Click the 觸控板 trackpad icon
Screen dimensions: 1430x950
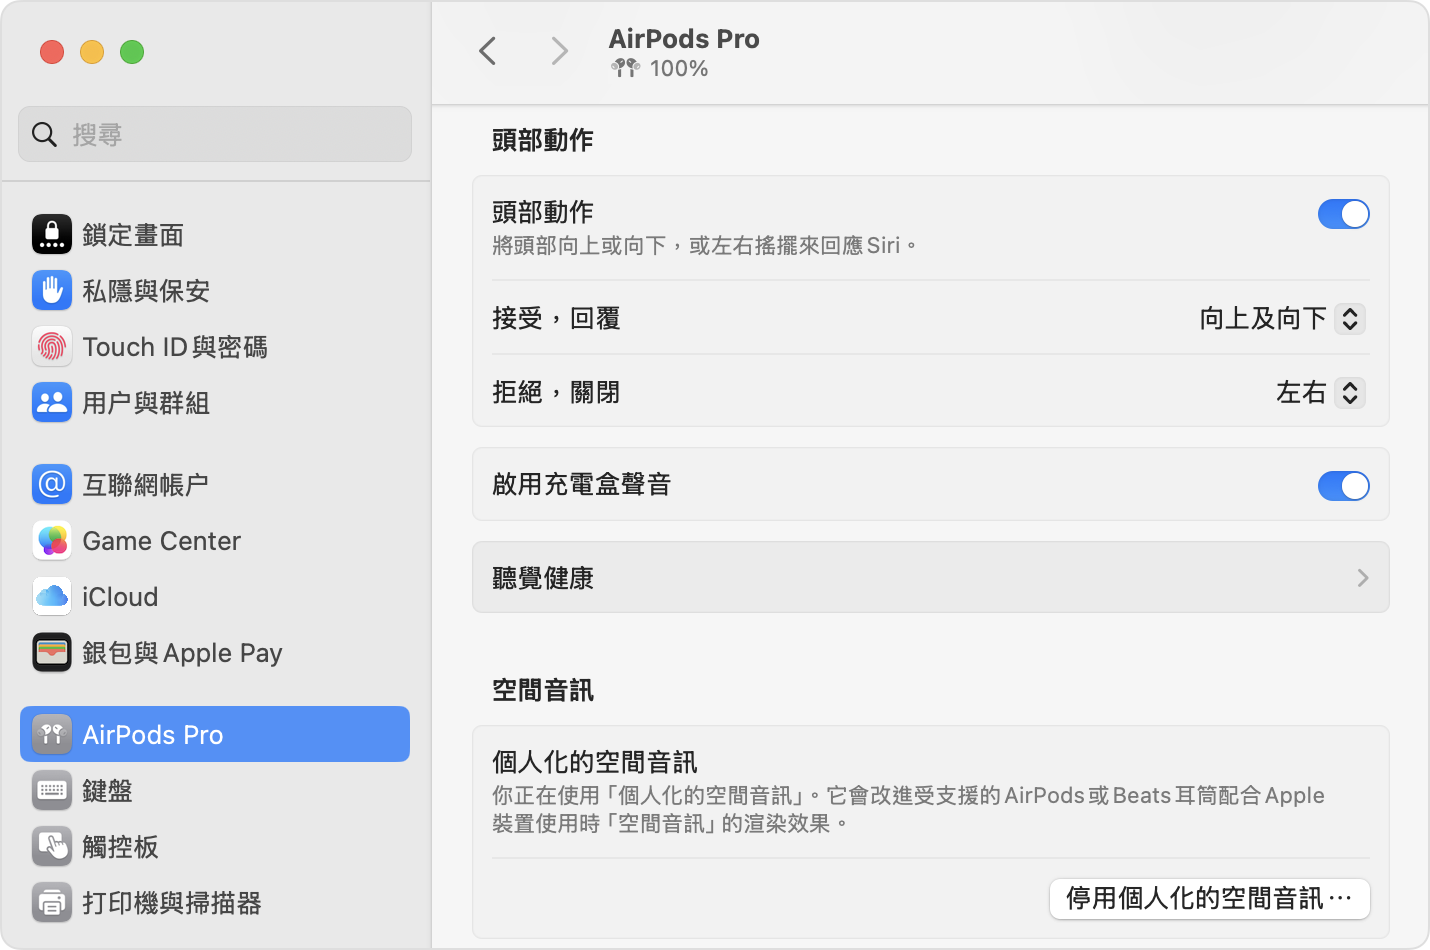(52, 846)
